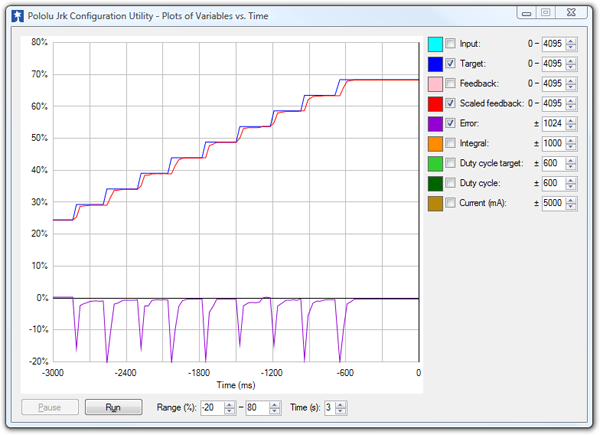
Task: Uncheck the Target variable checkbox
Action: click(x=450, y=64)
